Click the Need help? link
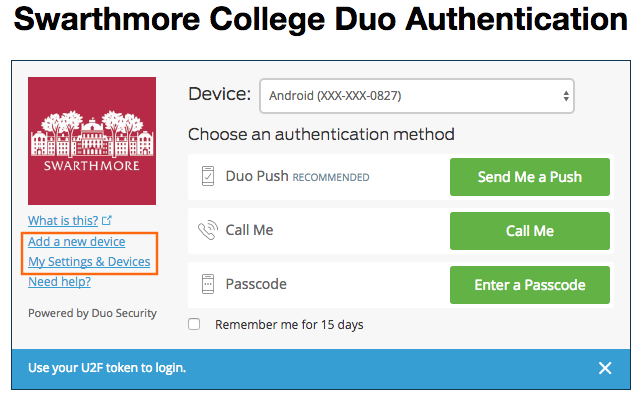644x406 pixels. [58, 282]
